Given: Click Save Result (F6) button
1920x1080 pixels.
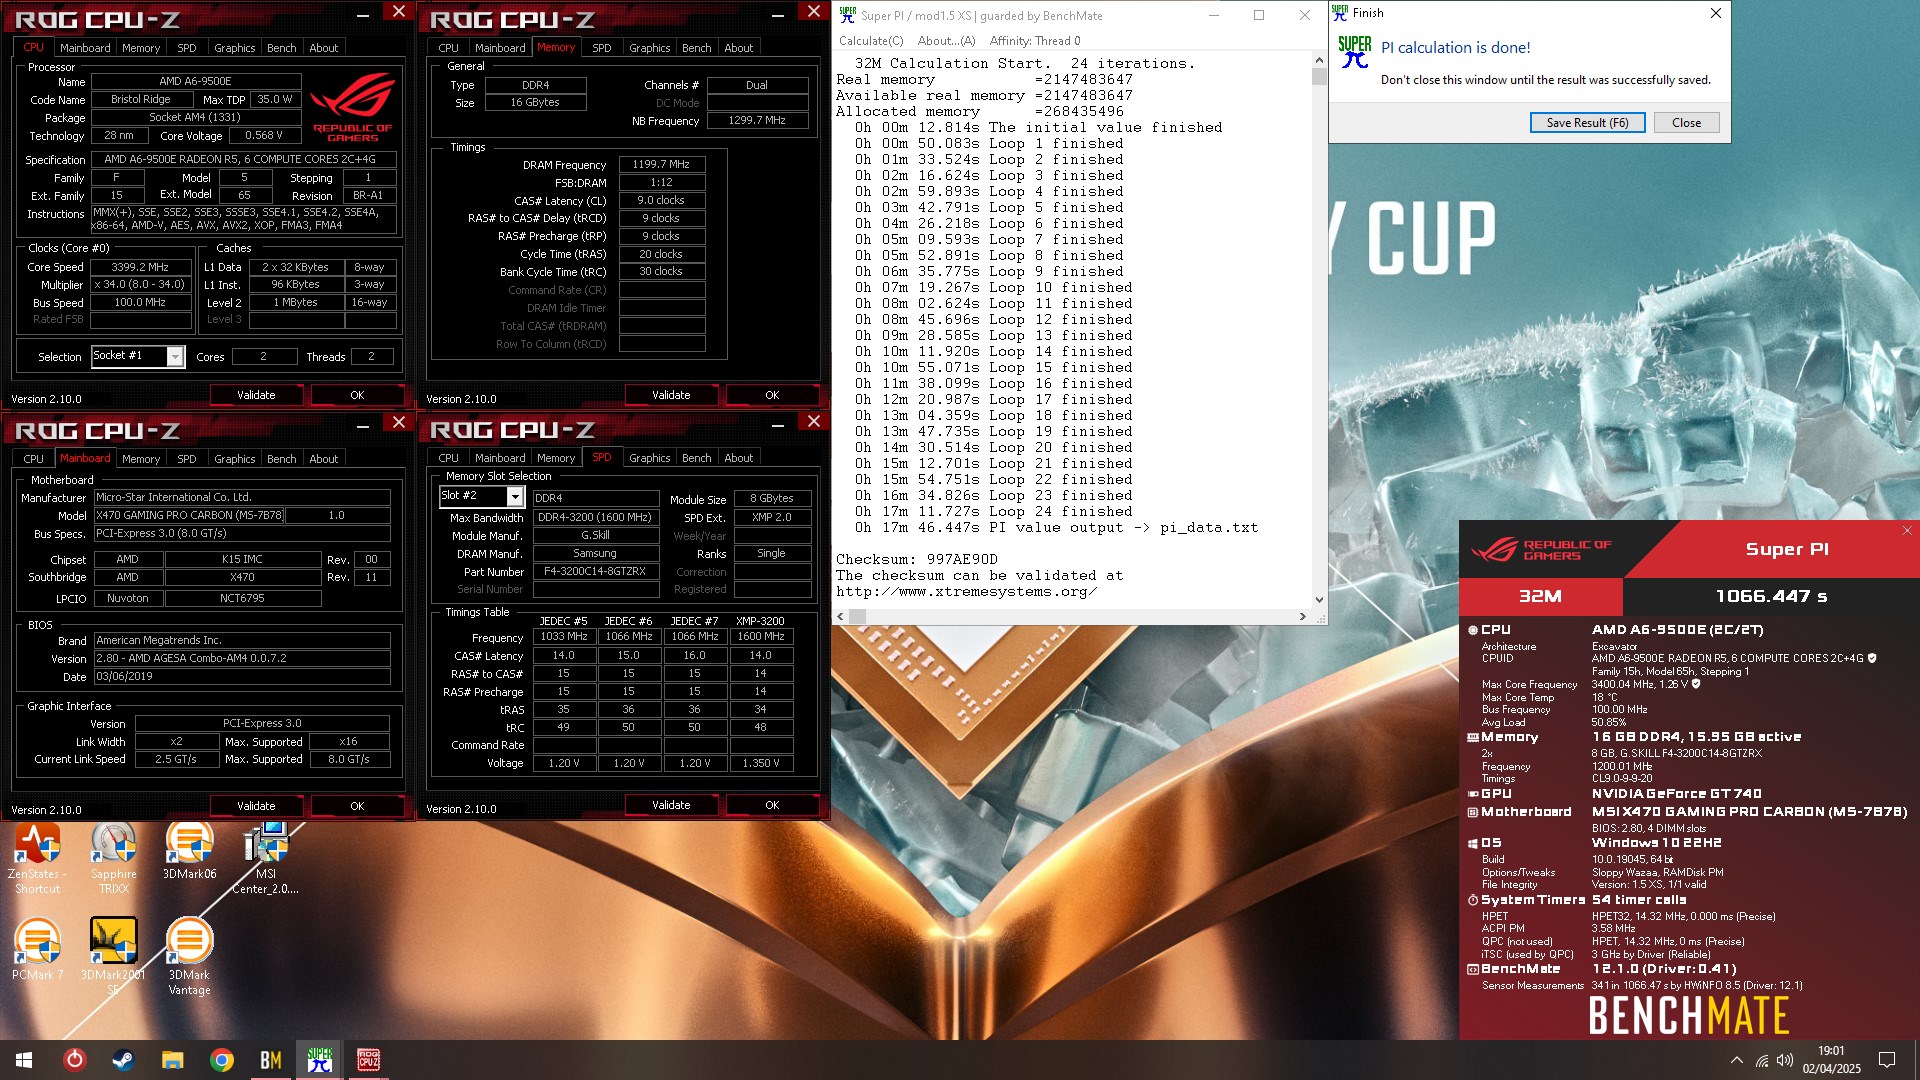Looking at the screenshot, I should (1587, 123).
